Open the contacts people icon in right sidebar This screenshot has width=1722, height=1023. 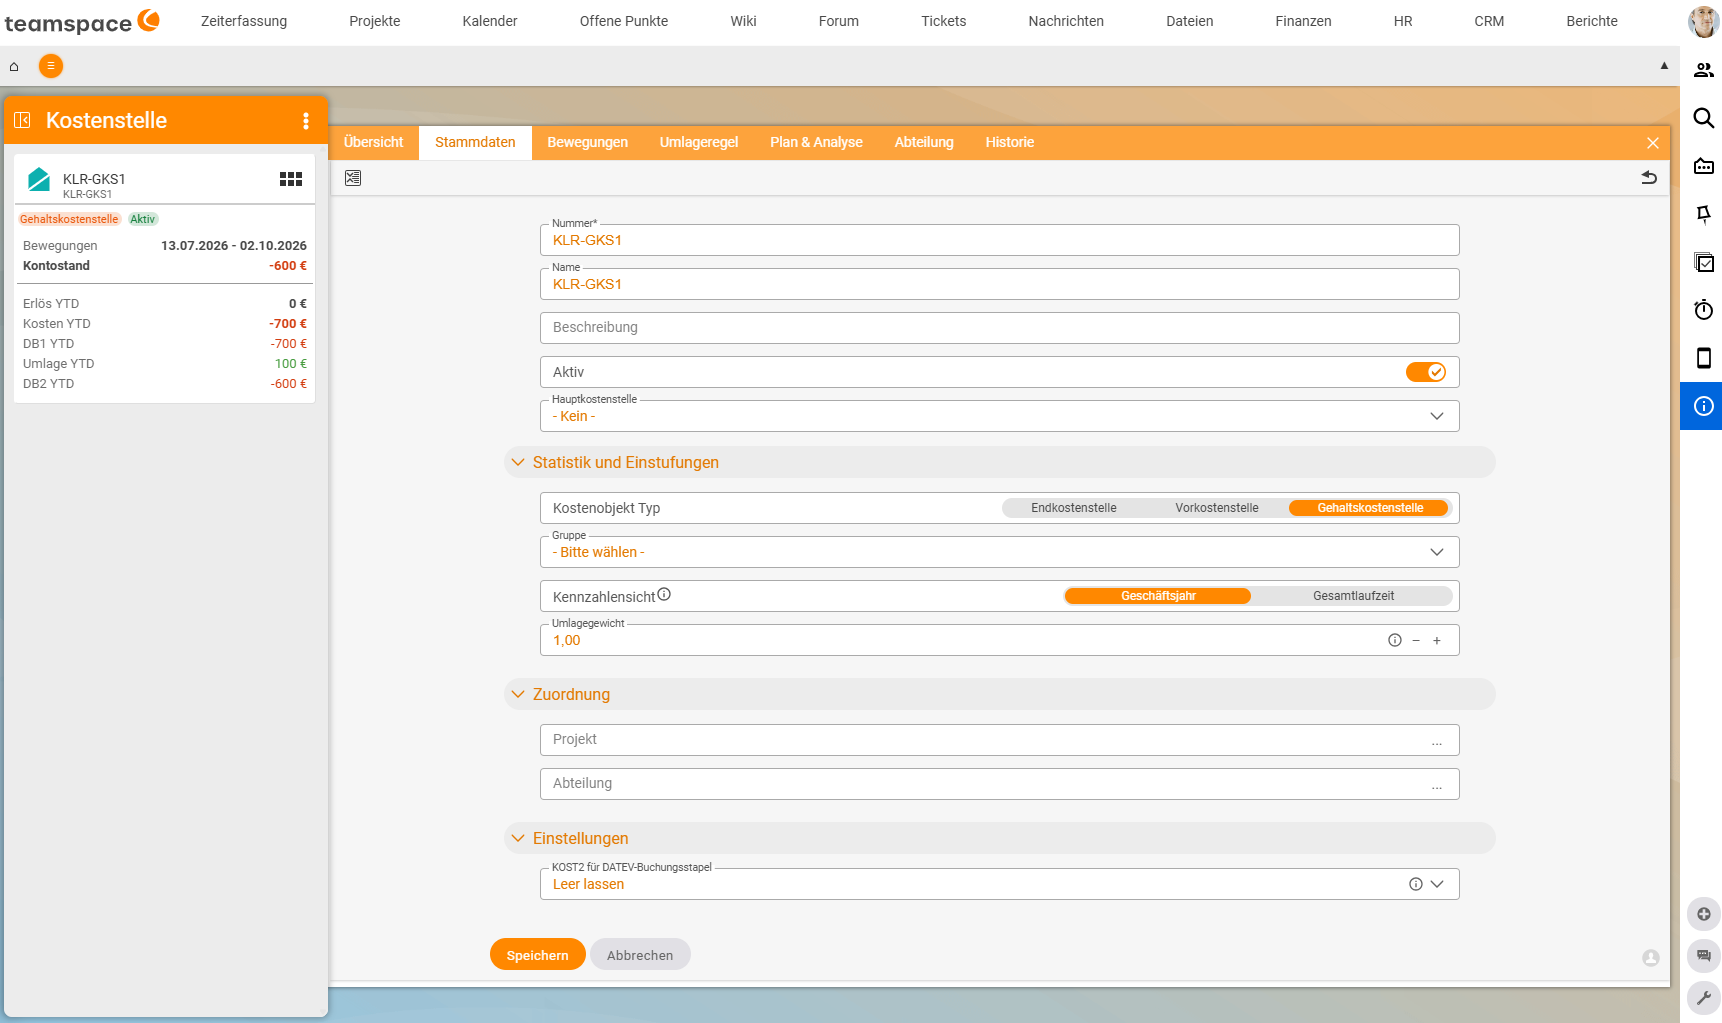(x=1704, y=70)
